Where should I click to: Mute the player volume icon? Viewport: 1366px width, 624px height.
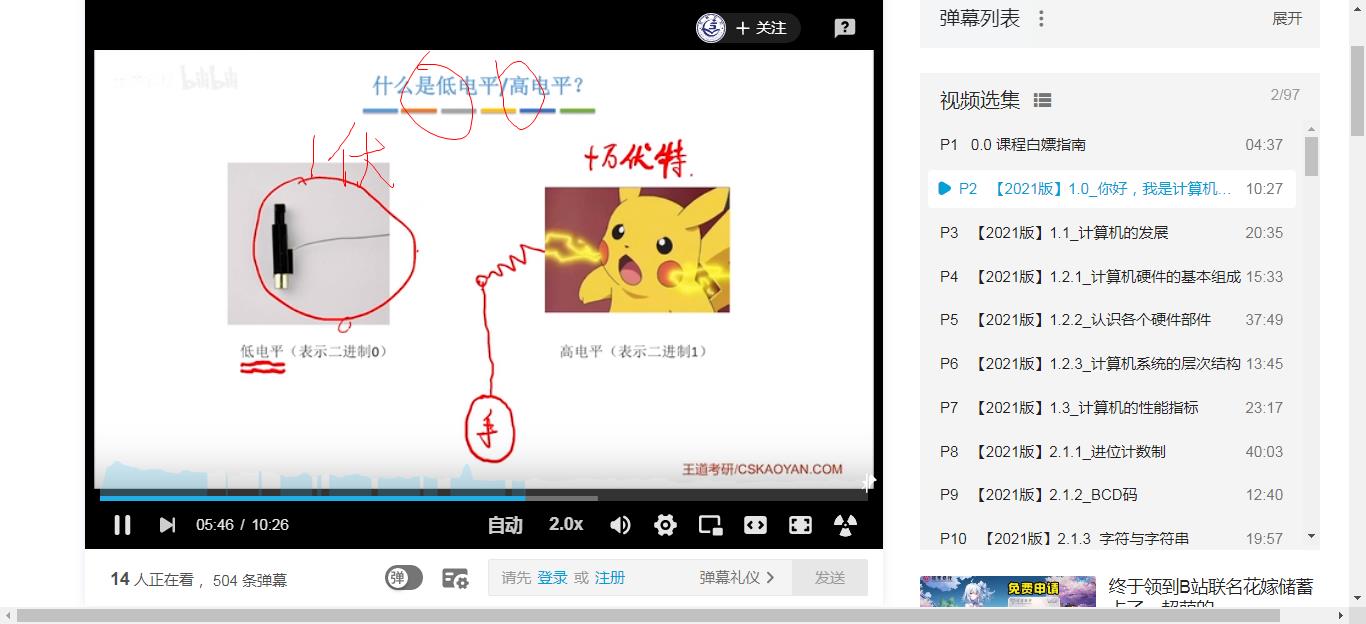[620, 525]
